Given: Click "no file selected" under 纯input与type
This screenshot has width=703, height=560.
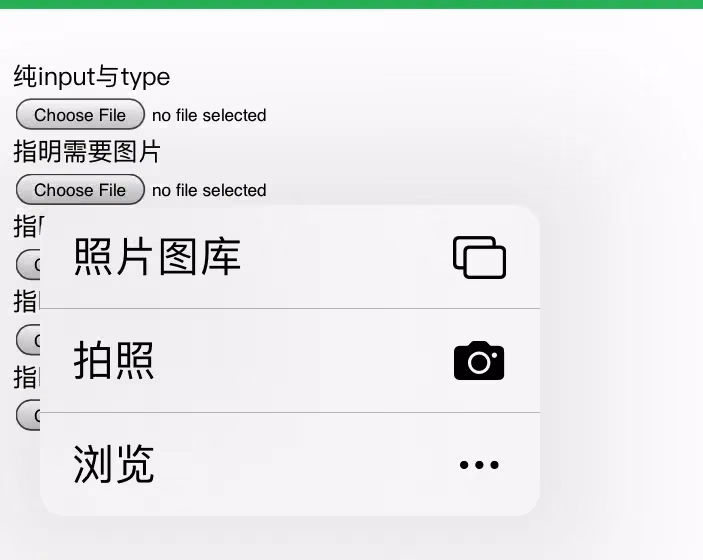Looking at the screenshot, I should coord(209,115).
